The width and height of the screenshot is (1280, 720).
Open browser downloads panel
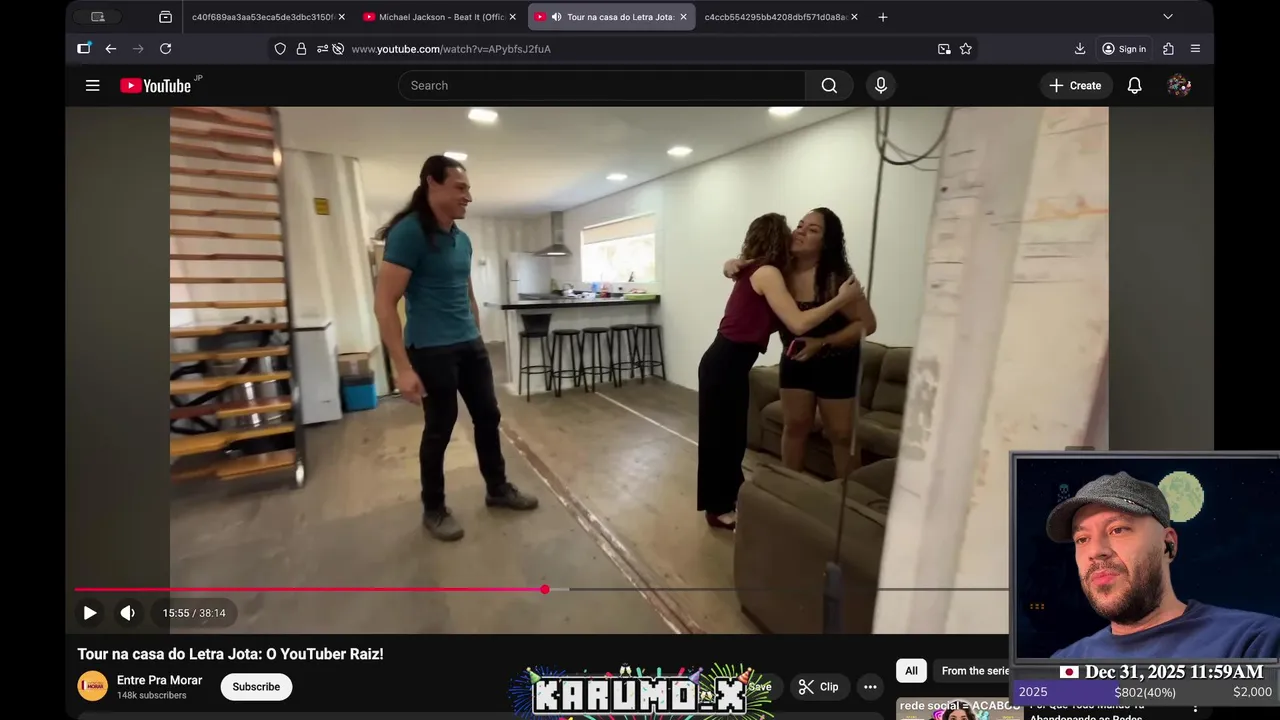click(x=1080, y=49)
